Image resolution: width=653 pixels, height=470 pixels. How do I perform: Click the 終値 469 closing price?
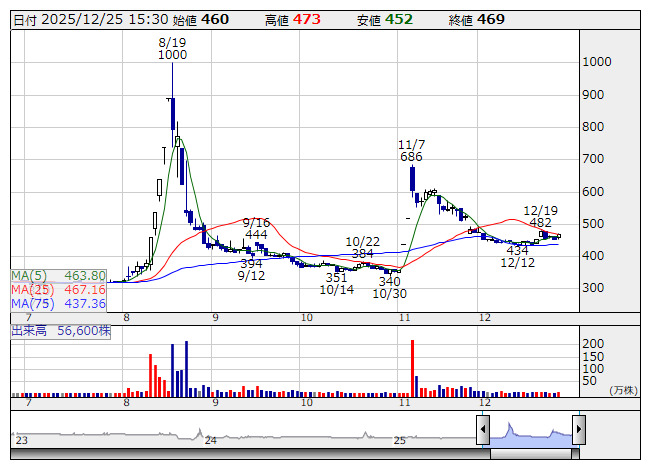[470, 19]
